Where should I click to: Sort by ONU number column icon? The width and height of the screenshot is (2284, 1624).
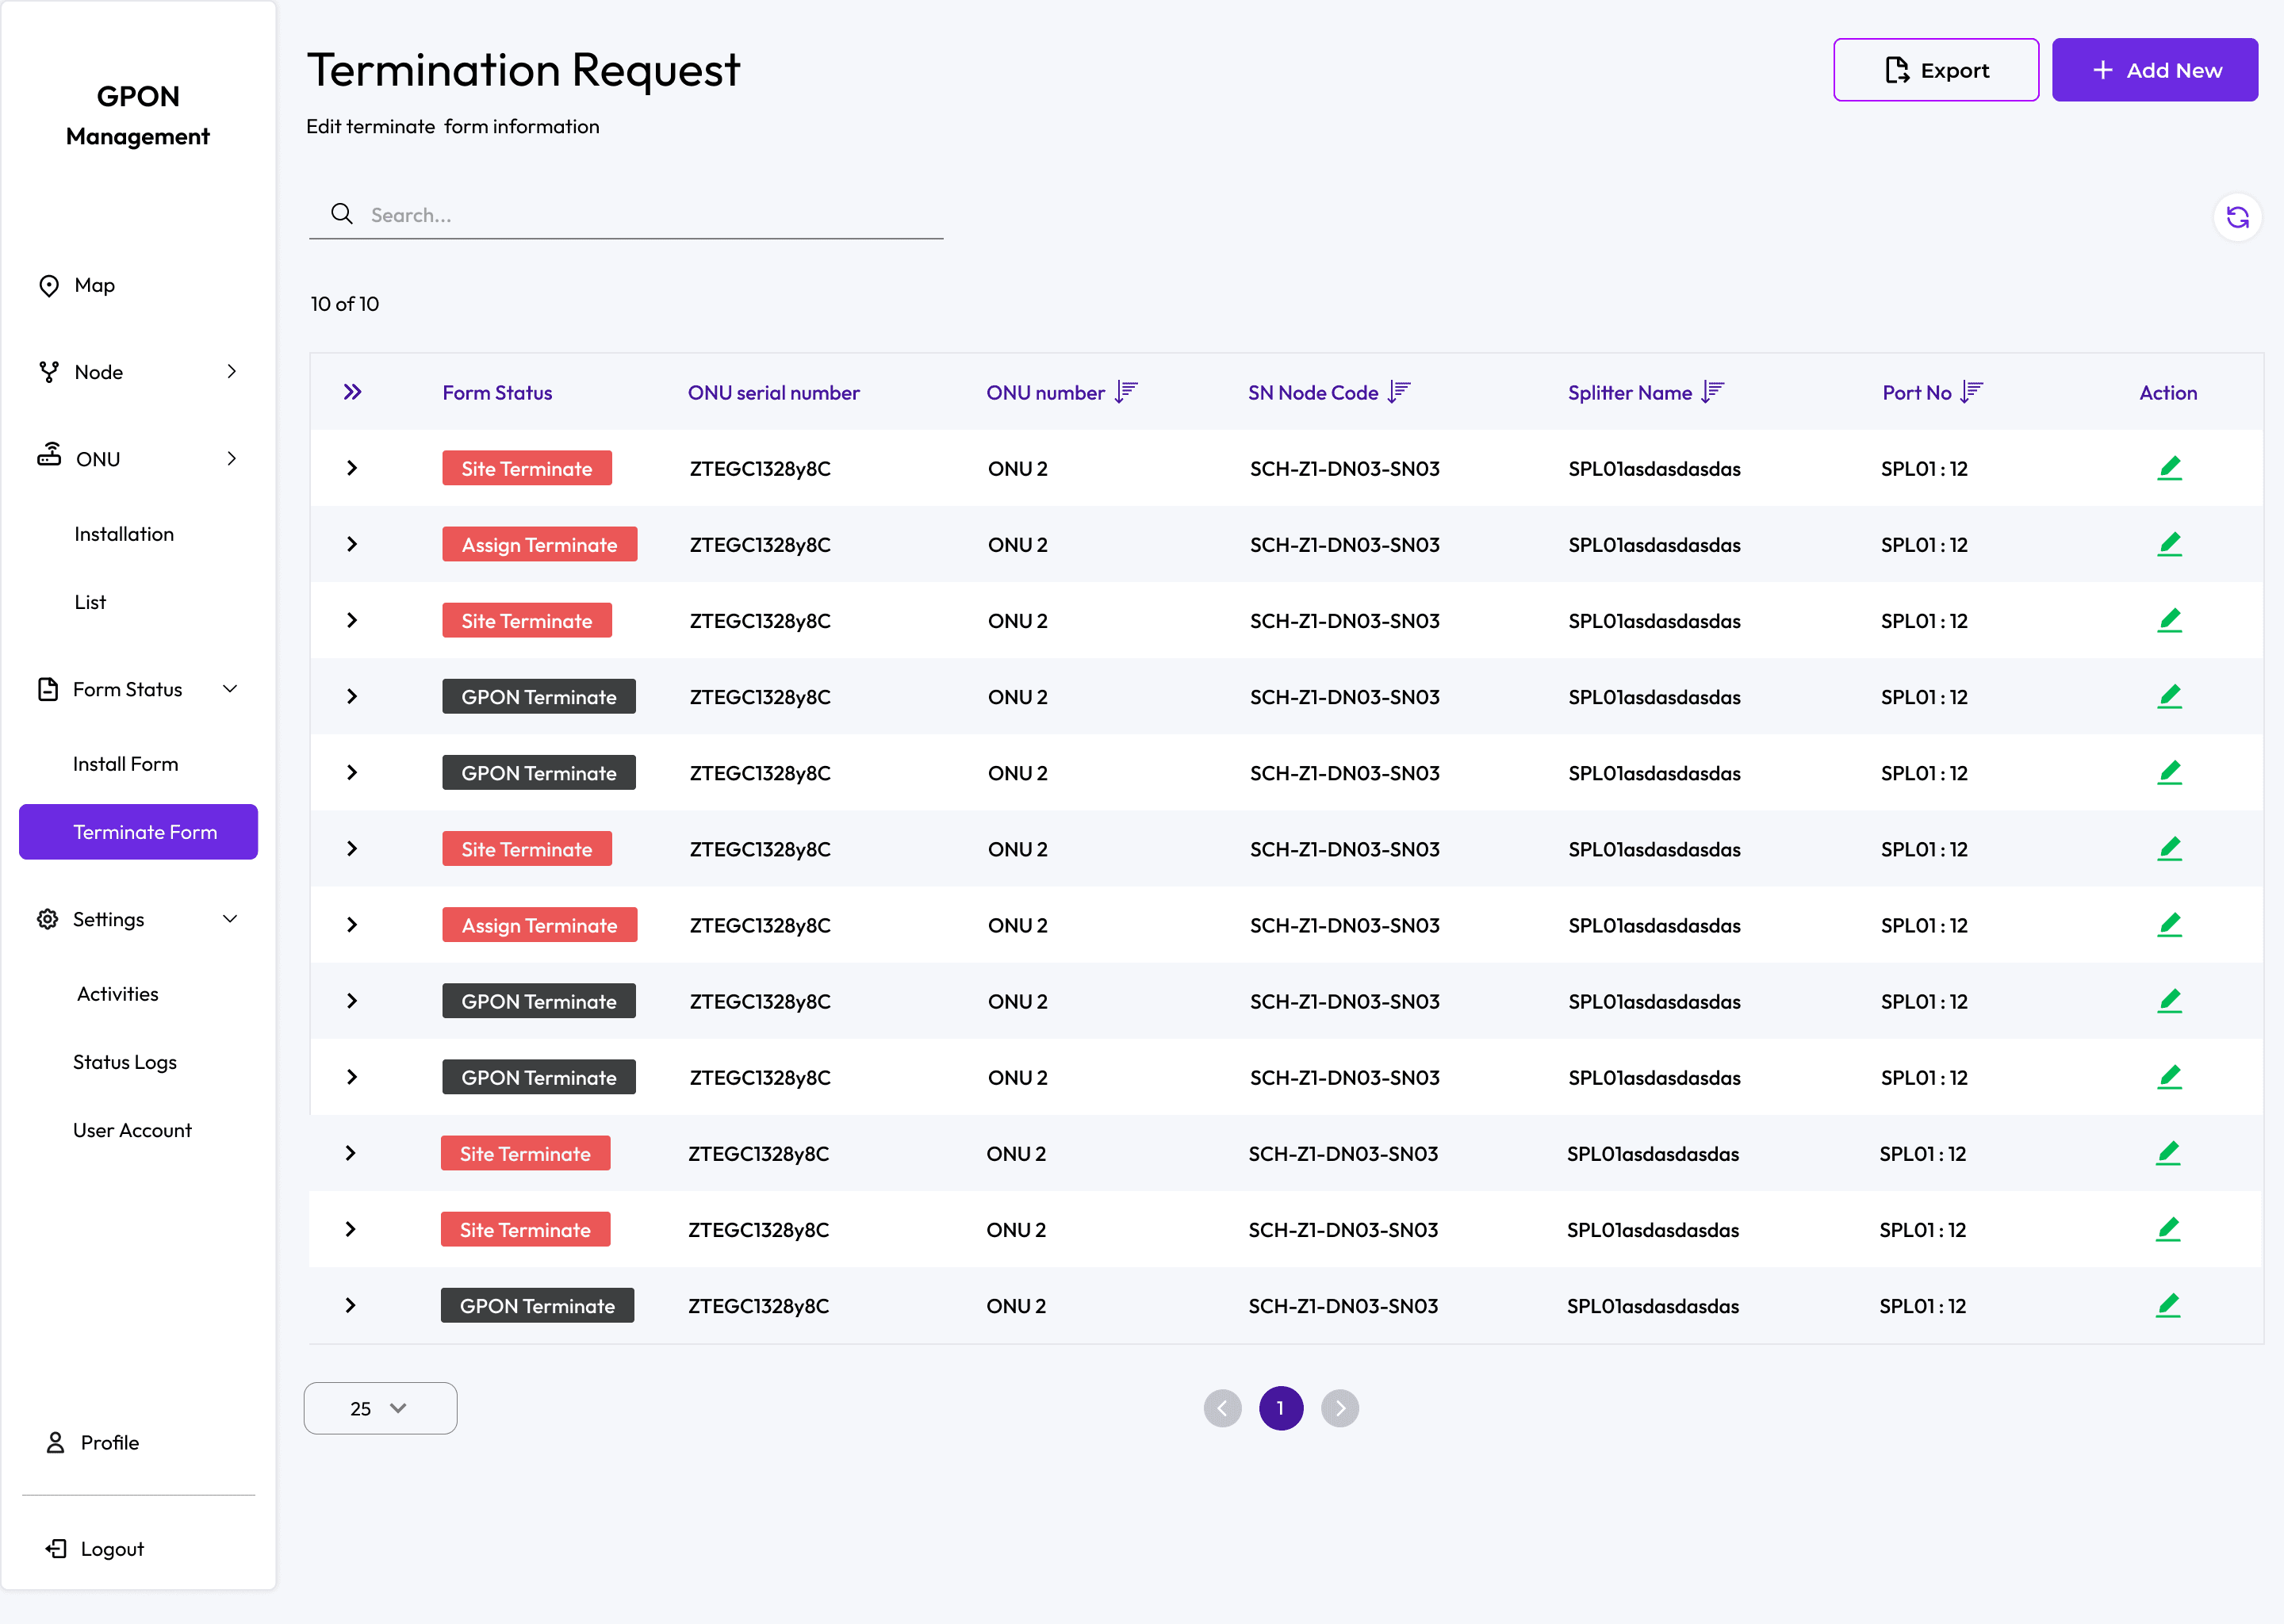pos(1127,392)
